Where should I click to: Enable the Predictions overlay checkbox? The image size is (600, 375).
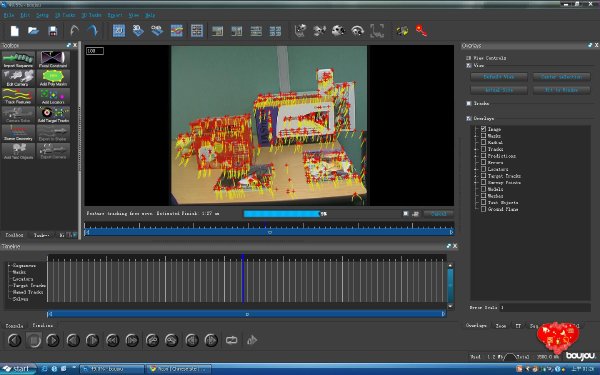(484, 156)
